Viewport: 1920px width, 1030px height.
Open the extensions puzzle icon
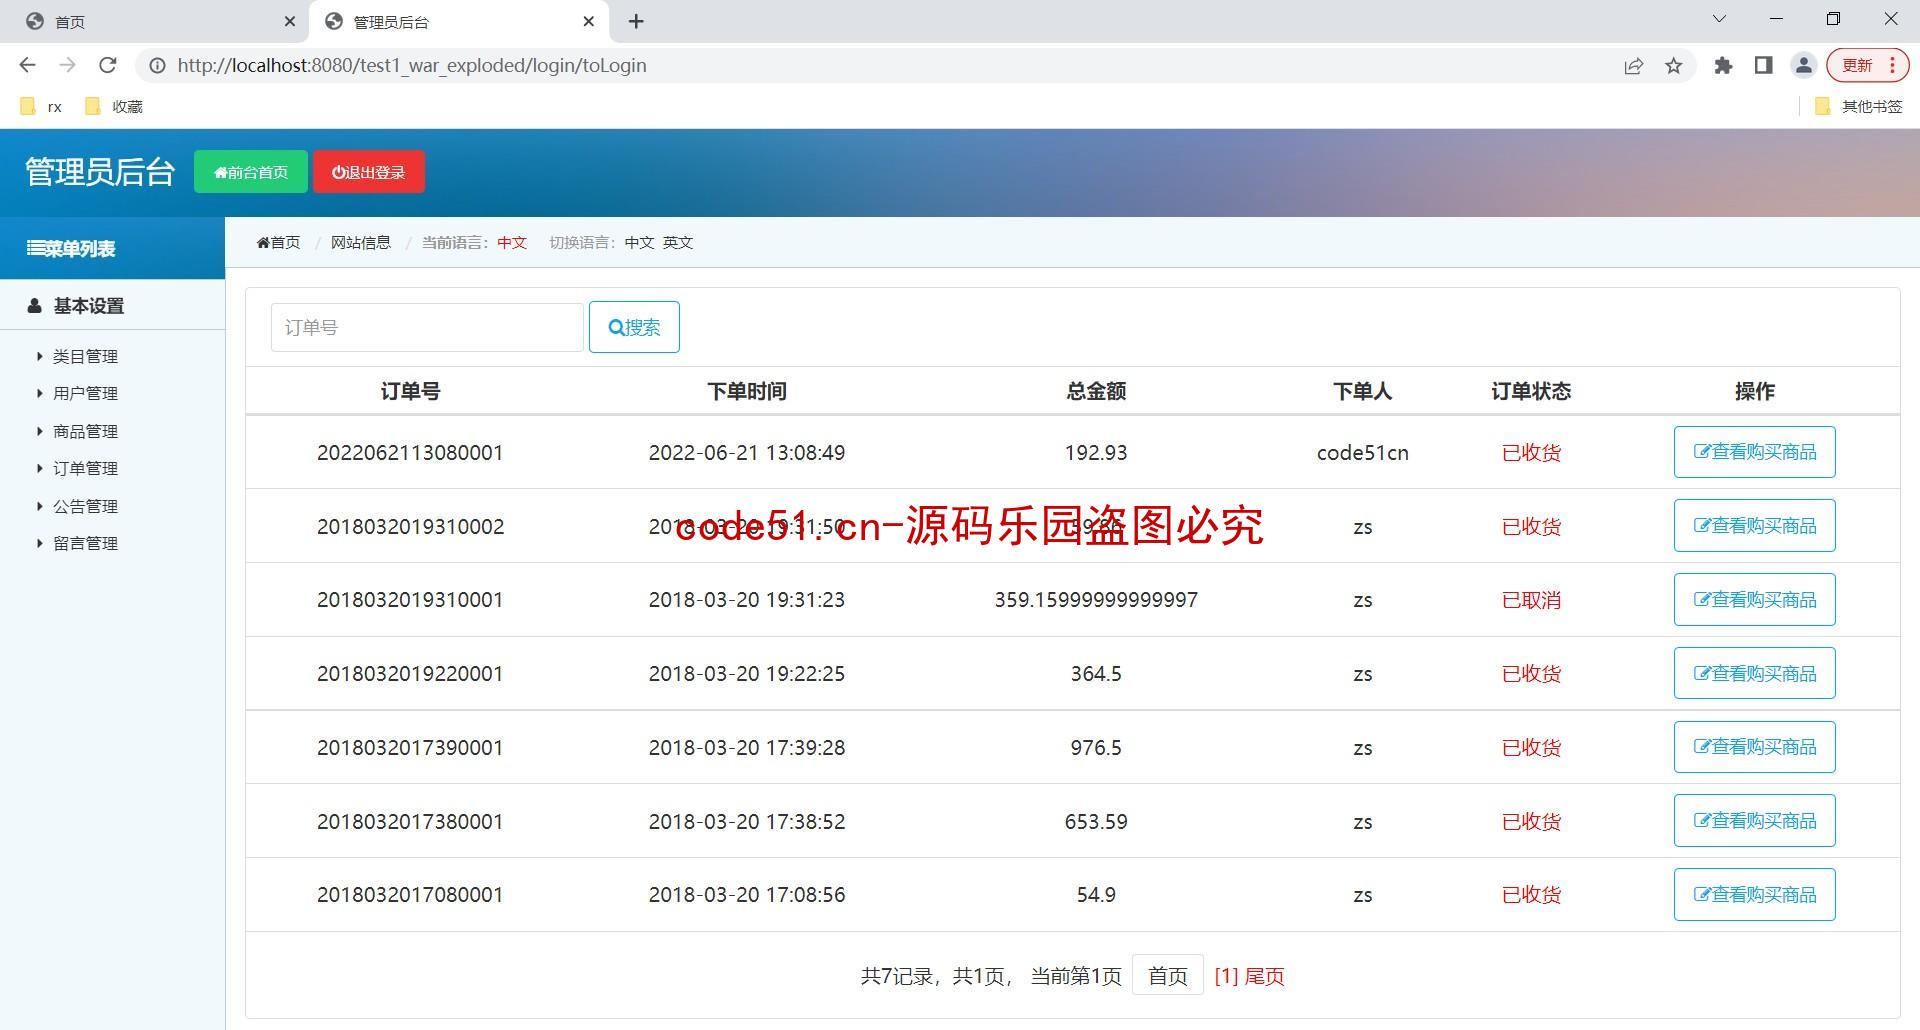[x=1723, y=65]
